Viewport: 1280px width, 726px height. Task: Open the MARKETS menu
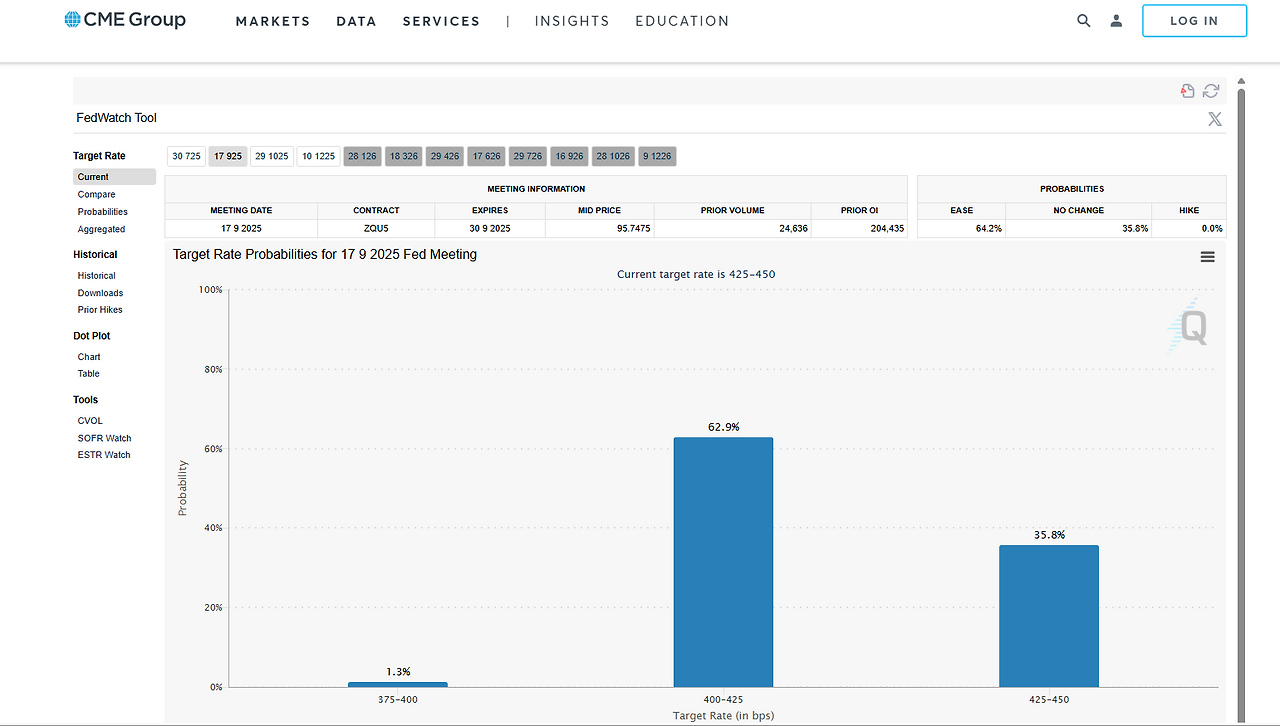pyautogui.click(x=273, y=21)
